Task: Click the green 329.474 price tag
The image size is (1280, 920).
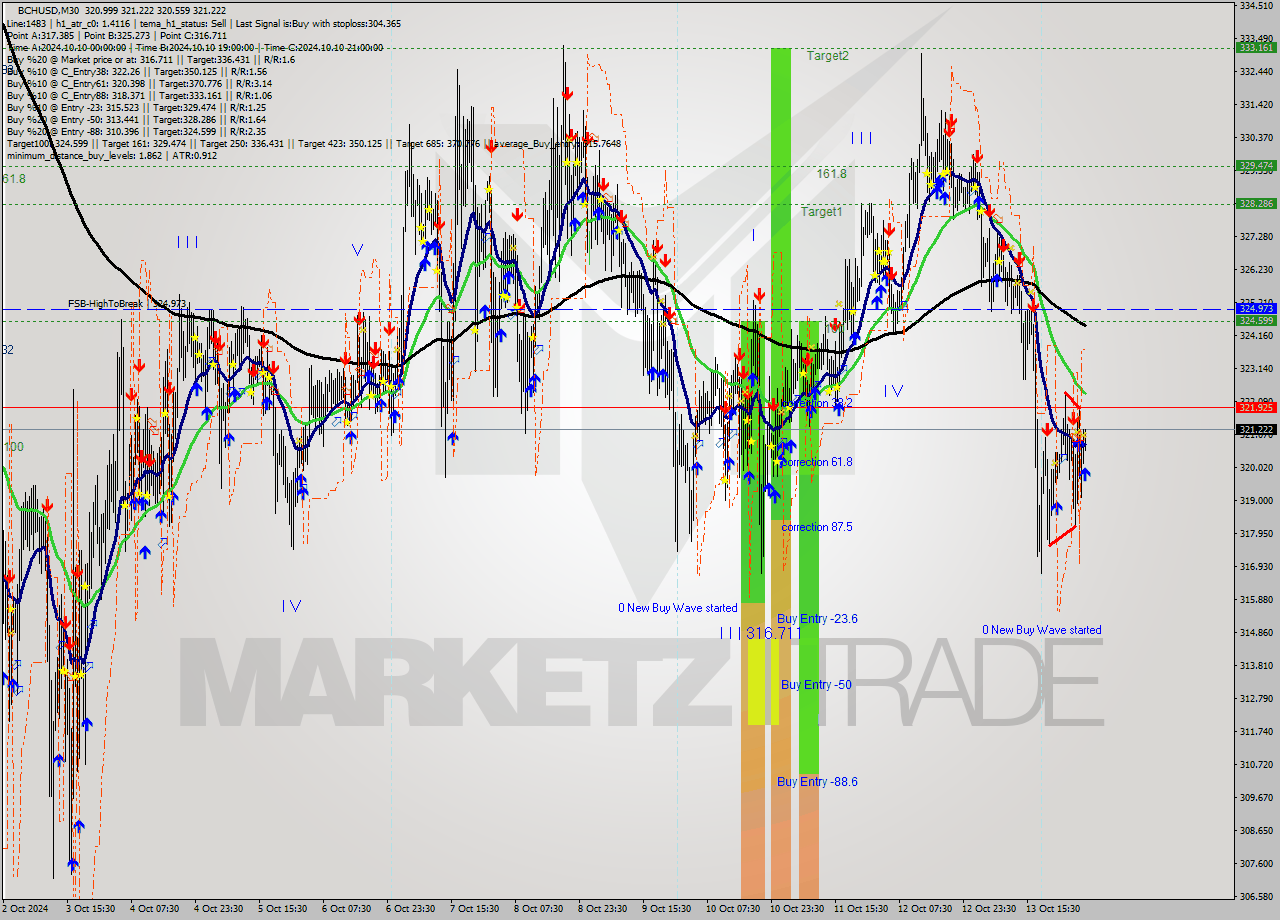Action: [1256, 166]
